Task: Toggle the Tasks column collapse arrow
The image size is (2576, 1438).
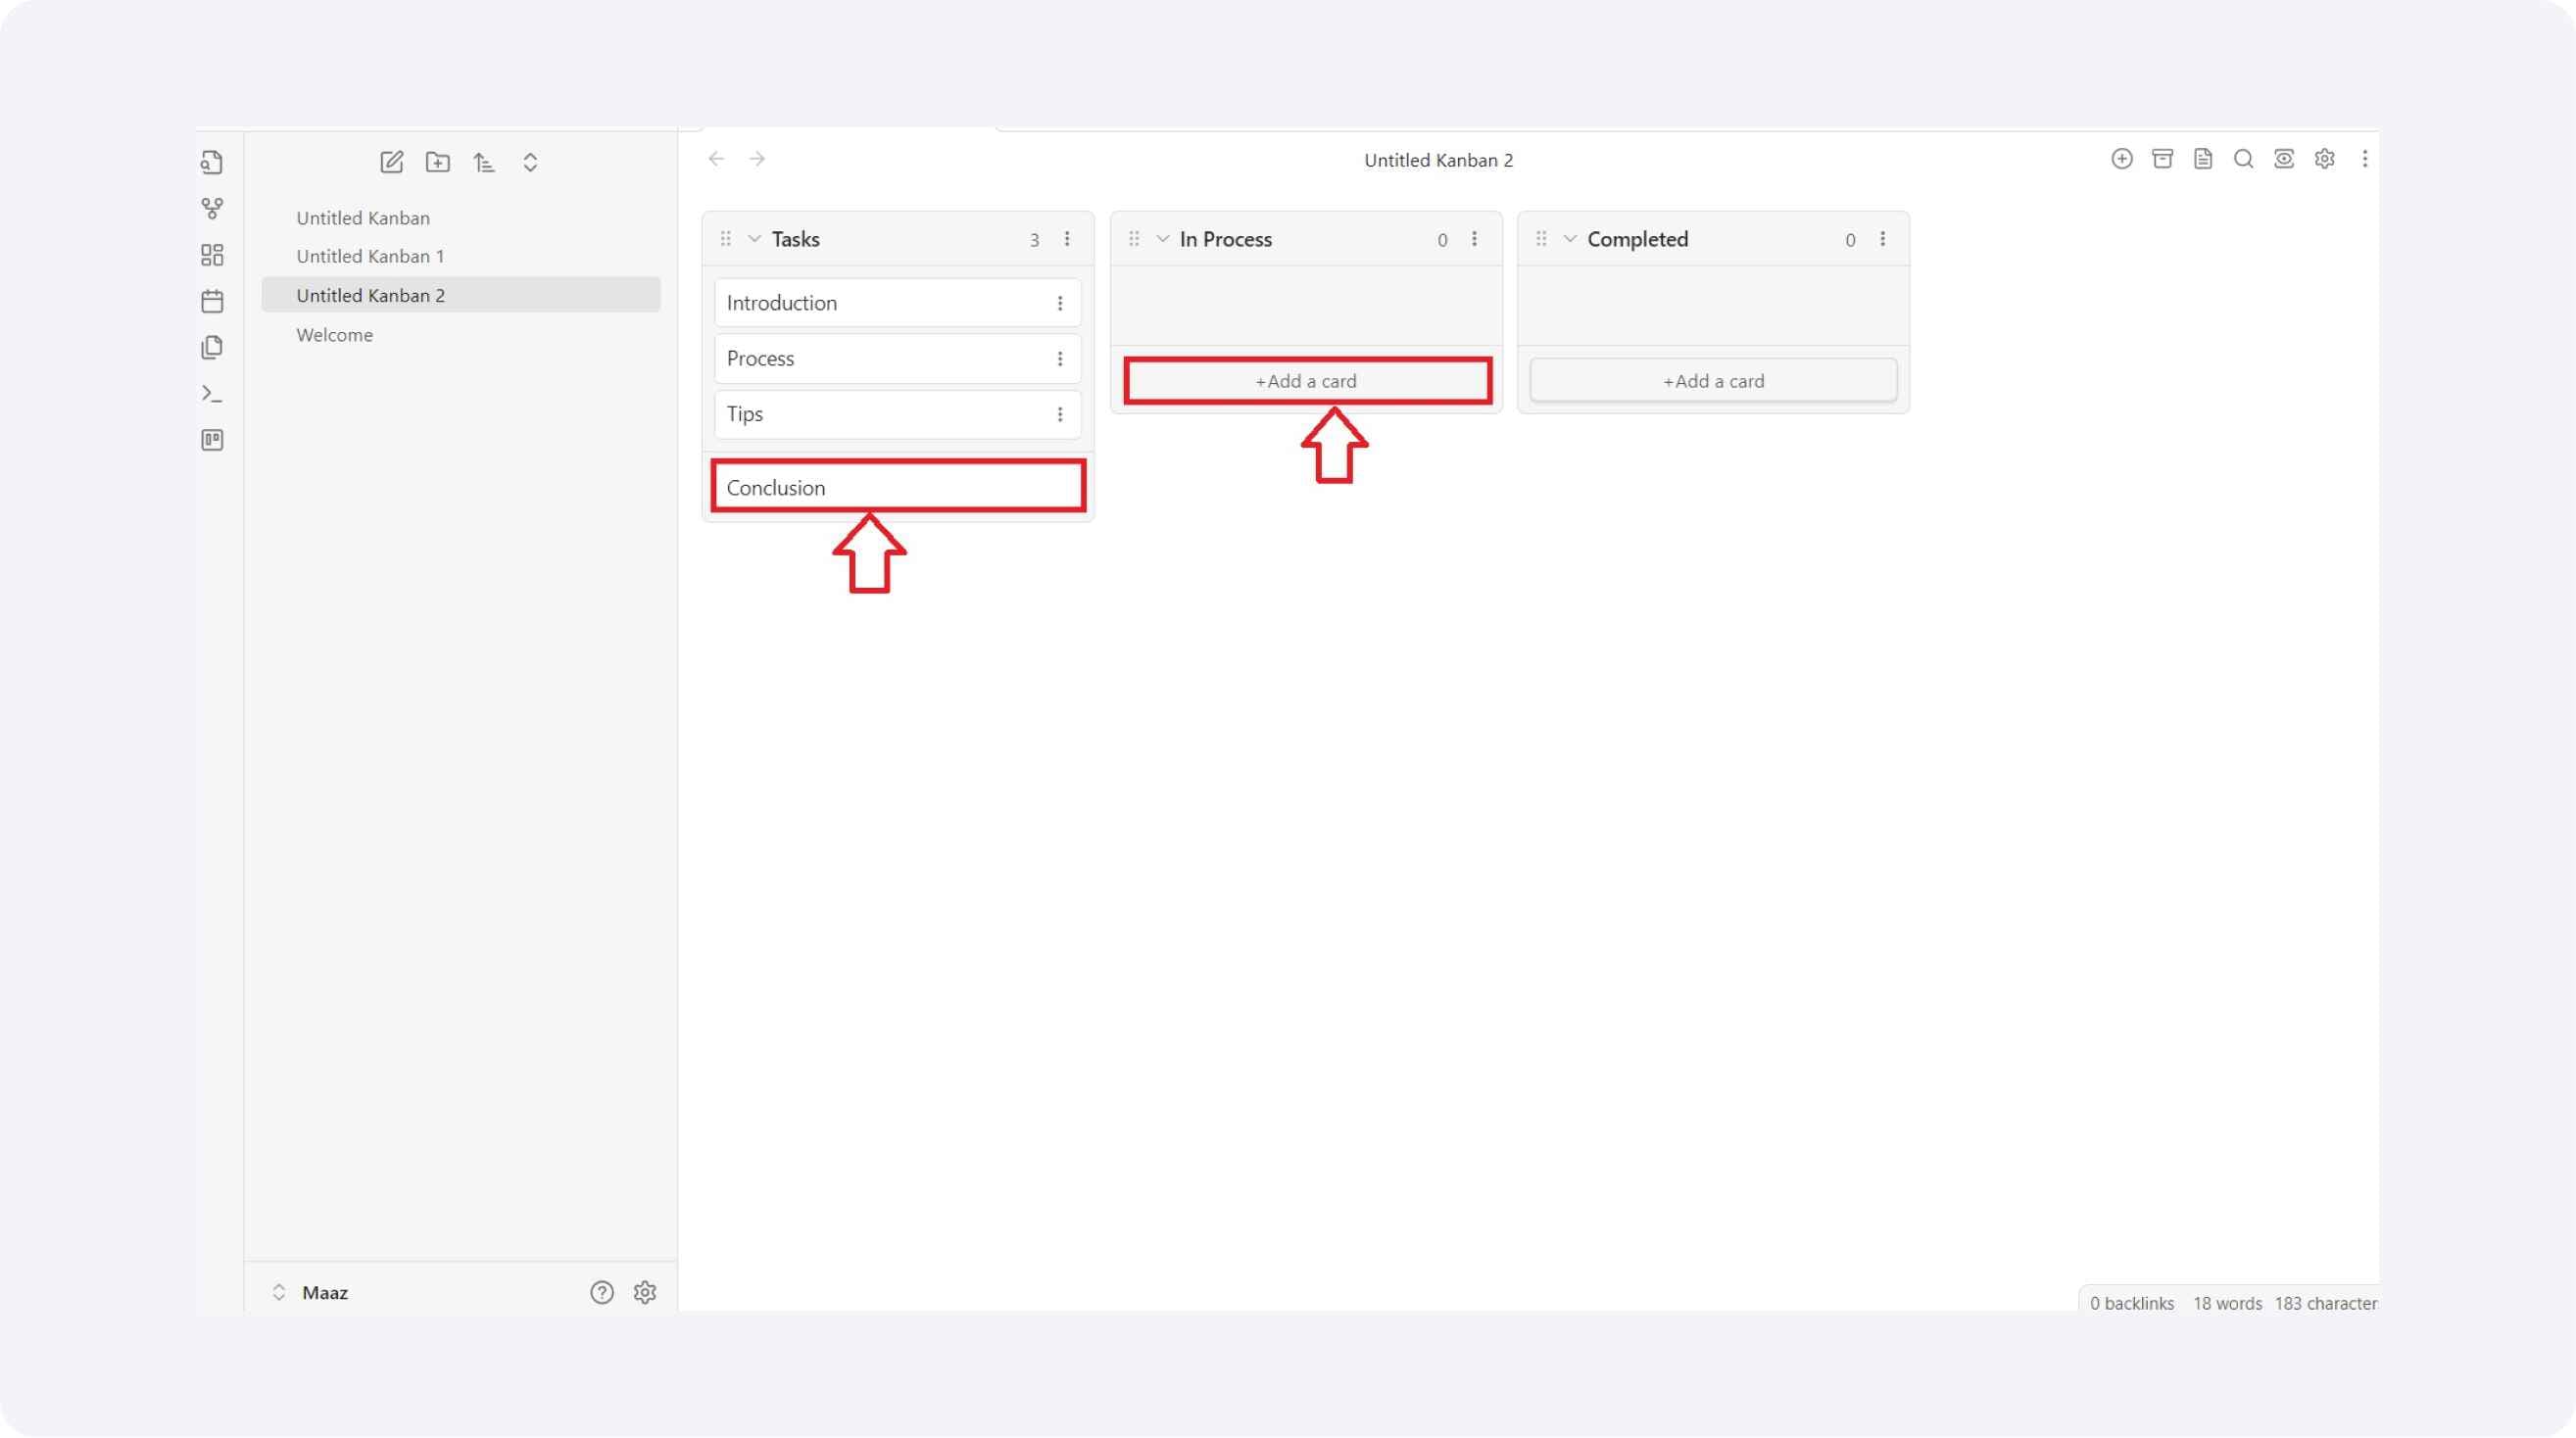Action: (755, 239)
